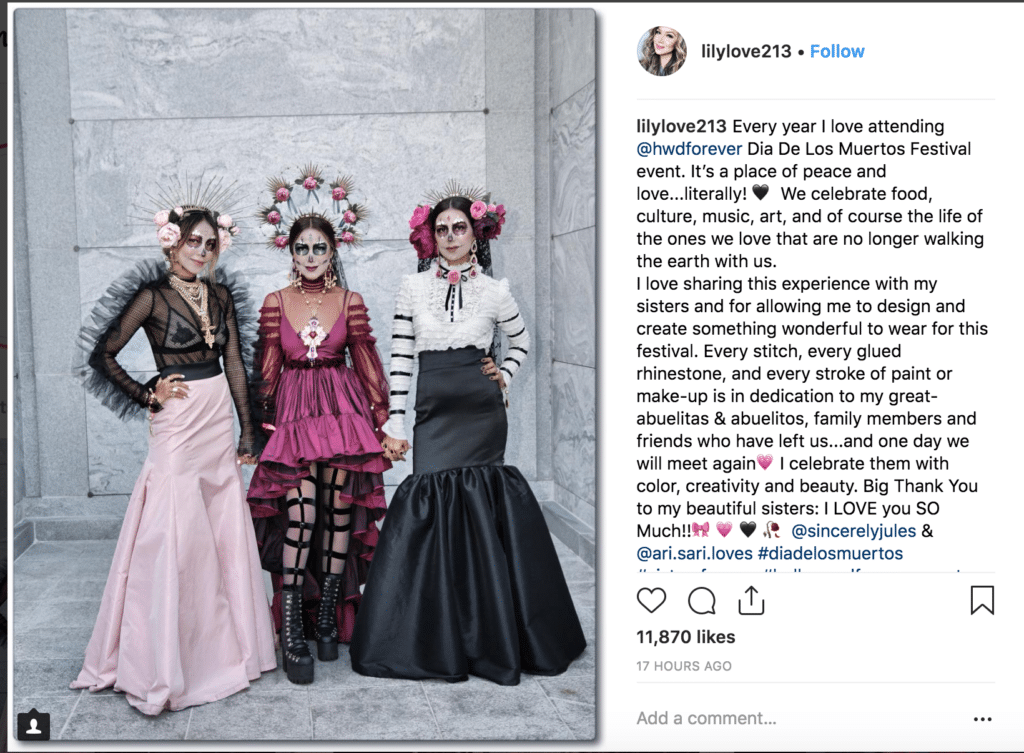Open the 17 hours ago timestamp
The width and height of the screenshot is (1024, 753).
pyautogui.click(x=684, y=666)
